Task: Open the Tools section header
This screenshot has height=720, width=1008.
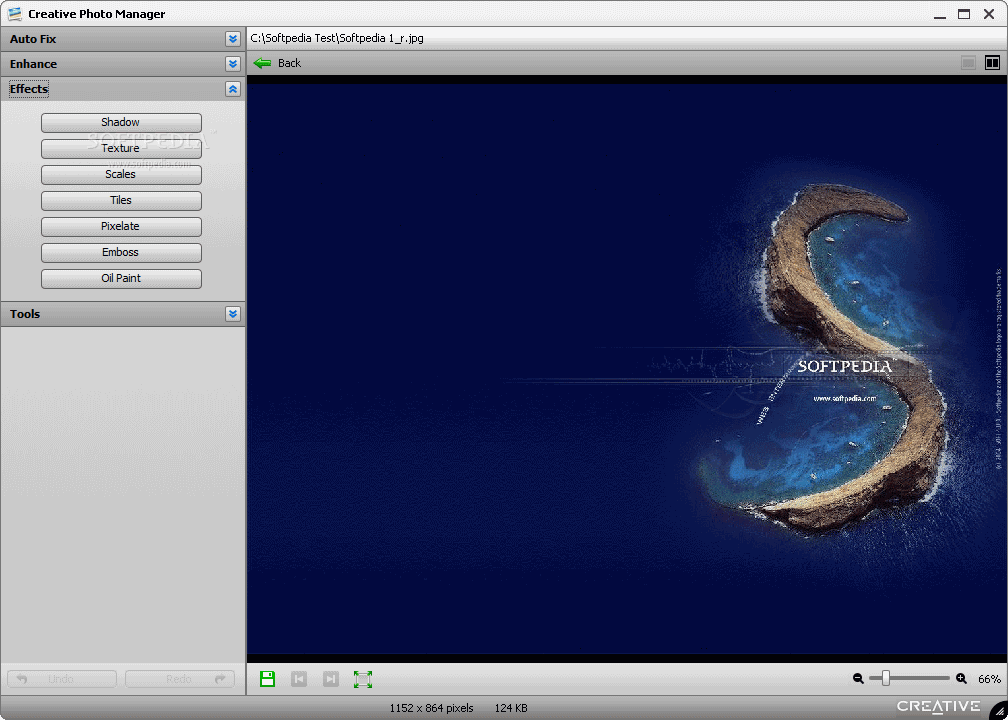Action: click(122, 314)
